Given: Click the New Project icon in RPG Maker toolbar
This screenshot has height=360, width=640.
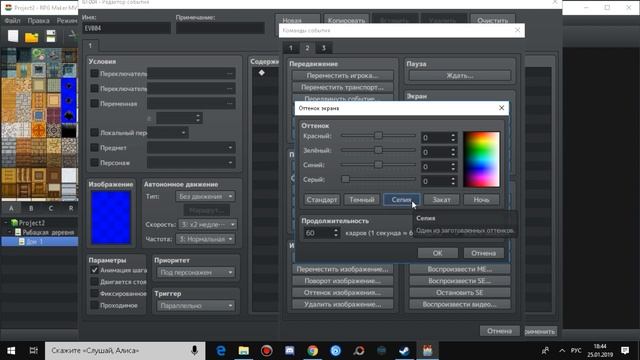Looking at the screenshot, I should pyautogui.click(x=13, y=36).
